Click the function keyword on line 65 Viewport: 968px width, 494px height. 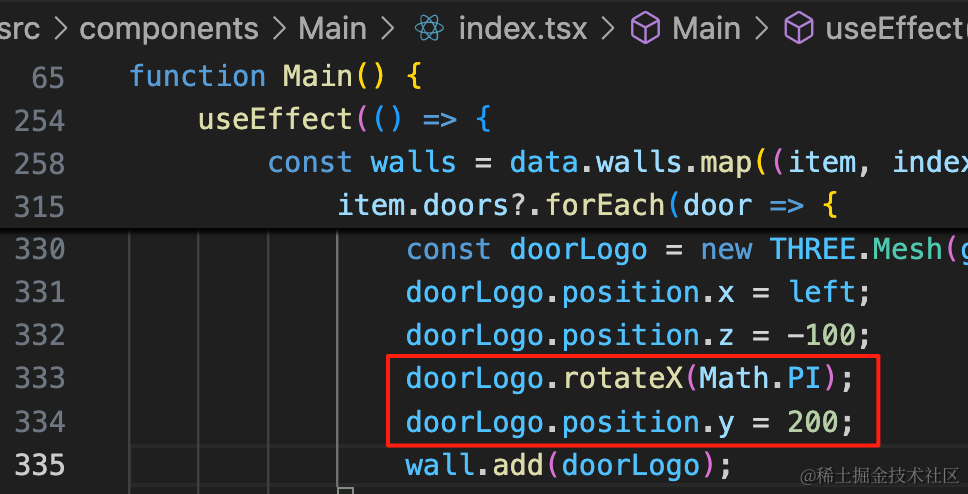197,78
